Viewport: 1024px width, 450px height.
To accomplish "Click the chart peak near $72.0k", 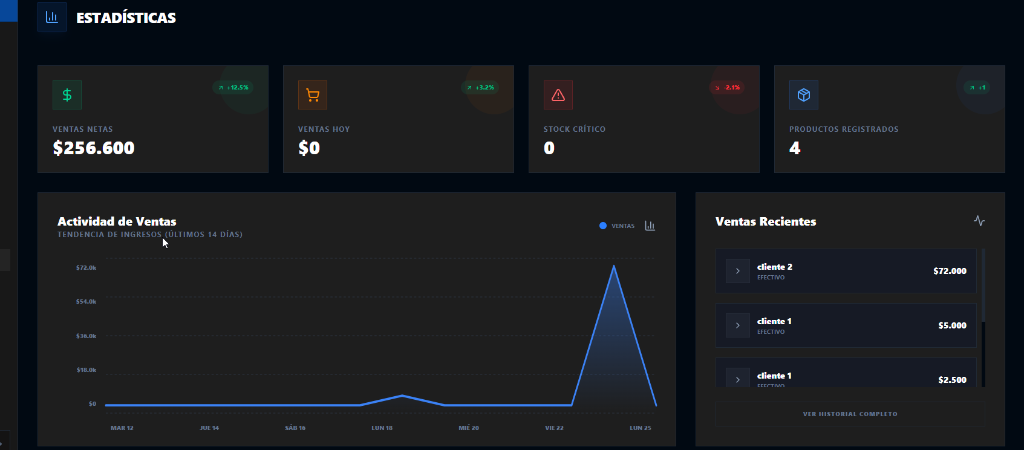I will (613, 266).
